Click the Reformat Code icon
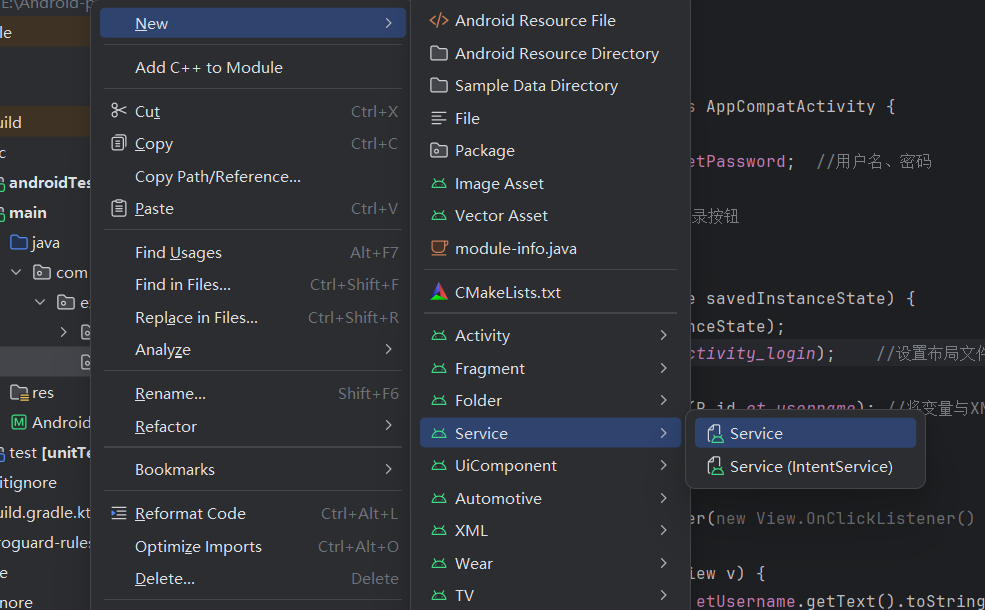 pyautogui.click(x=119, y=513)
